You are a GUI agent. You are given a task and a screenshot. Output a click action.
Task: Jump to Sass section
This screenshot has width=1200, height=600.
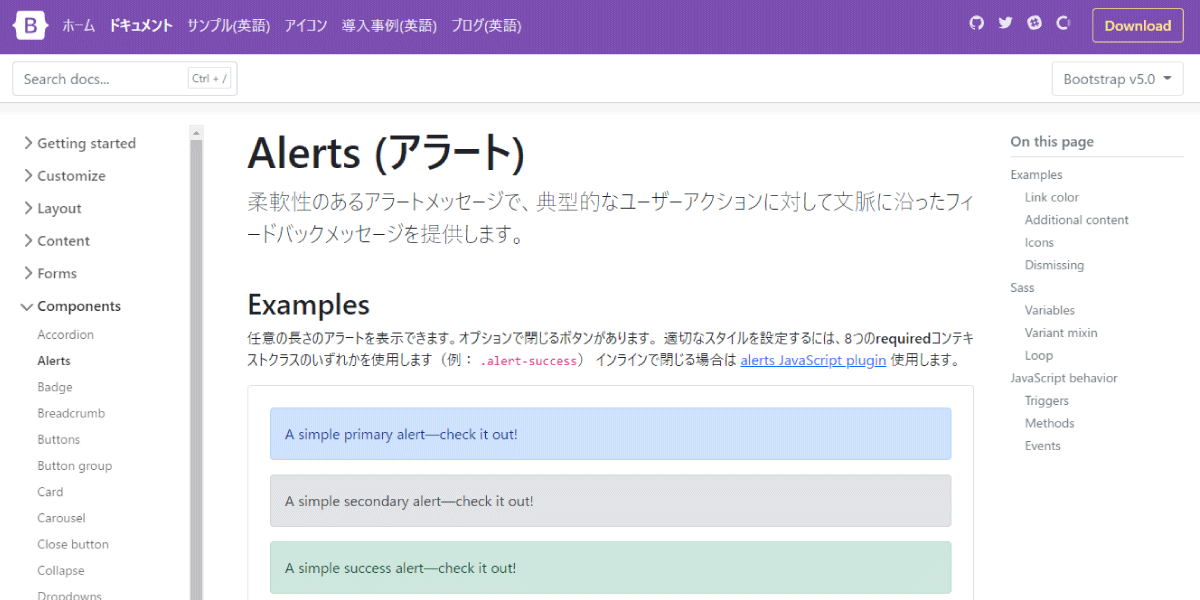1022,288
